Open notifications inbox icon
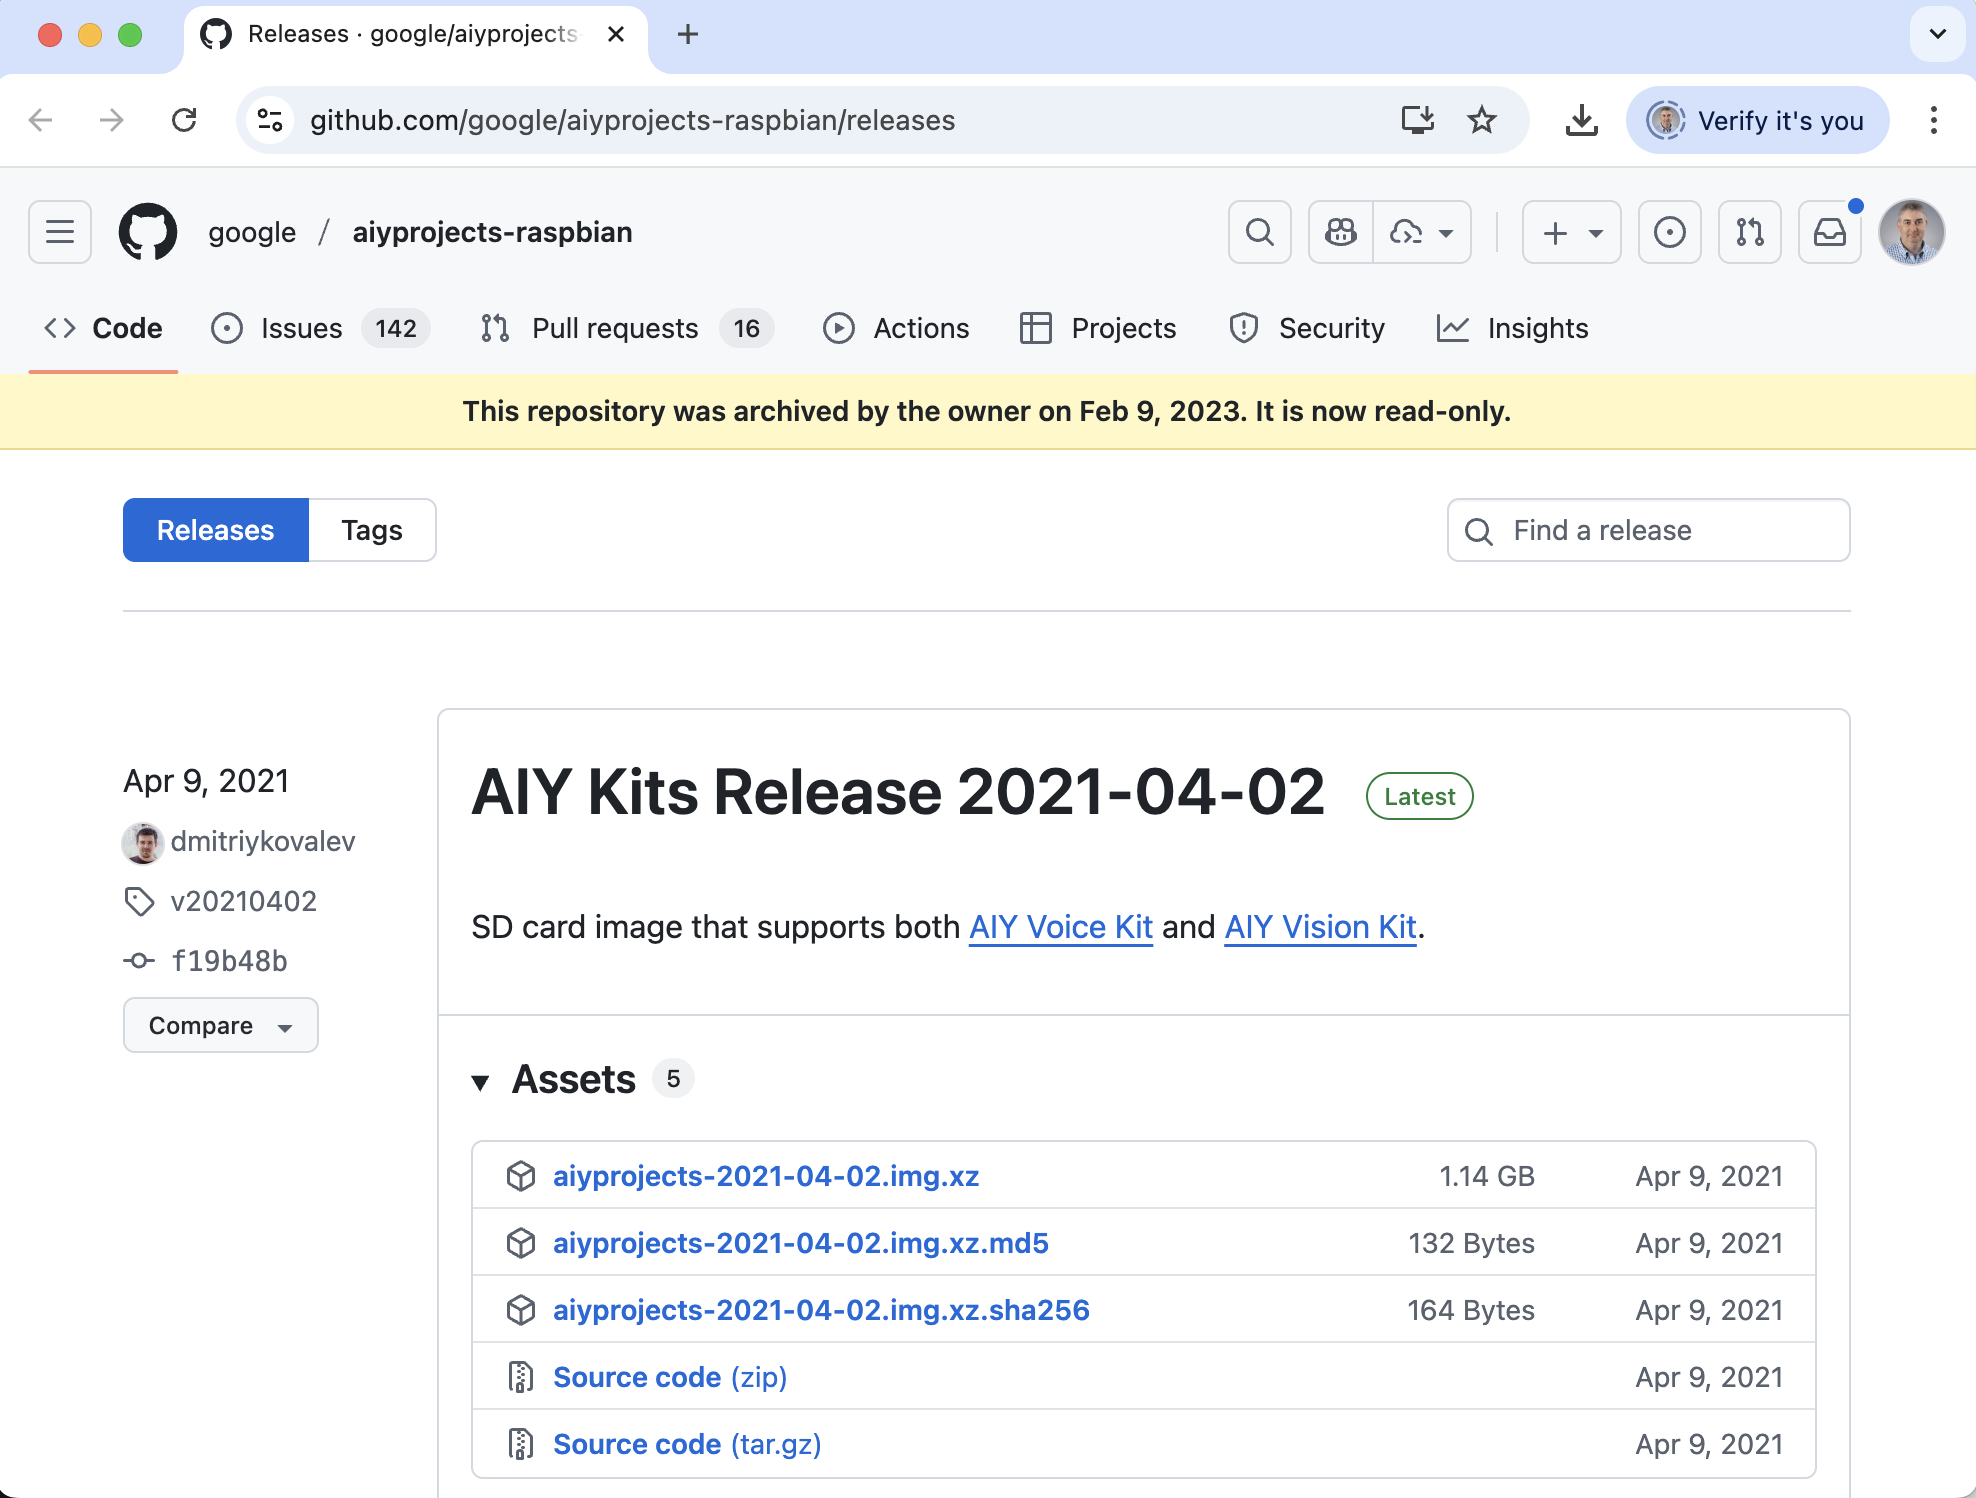This screenshot has height=1498, width=1976. [1829, 232]
